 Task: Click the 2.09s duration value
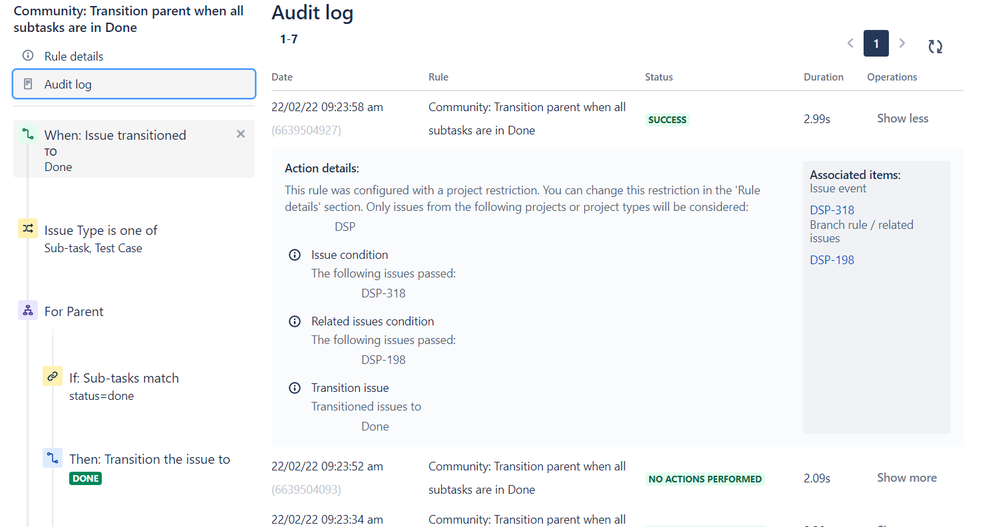pyautogui.click(x=817, y=478)
